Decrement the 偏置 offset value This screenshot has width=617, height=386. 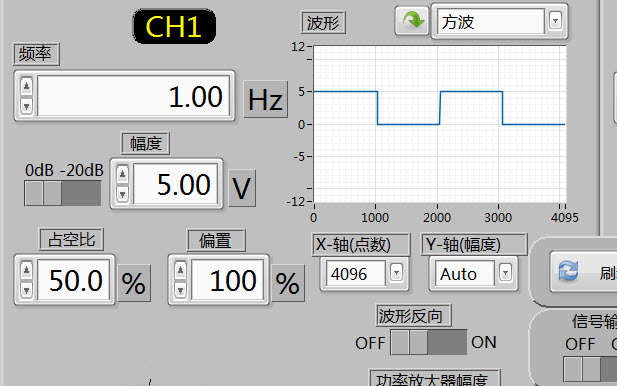click(180, 290)
